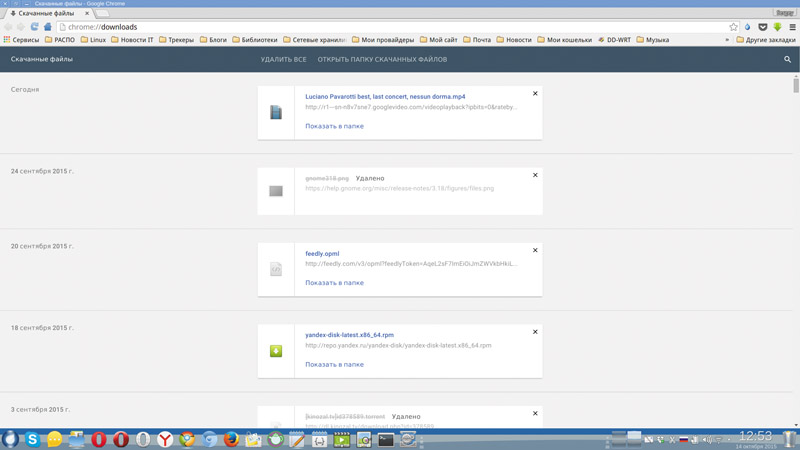
Task: Click the 12:53 clock in the tray
Action: [x=756, y=436]
